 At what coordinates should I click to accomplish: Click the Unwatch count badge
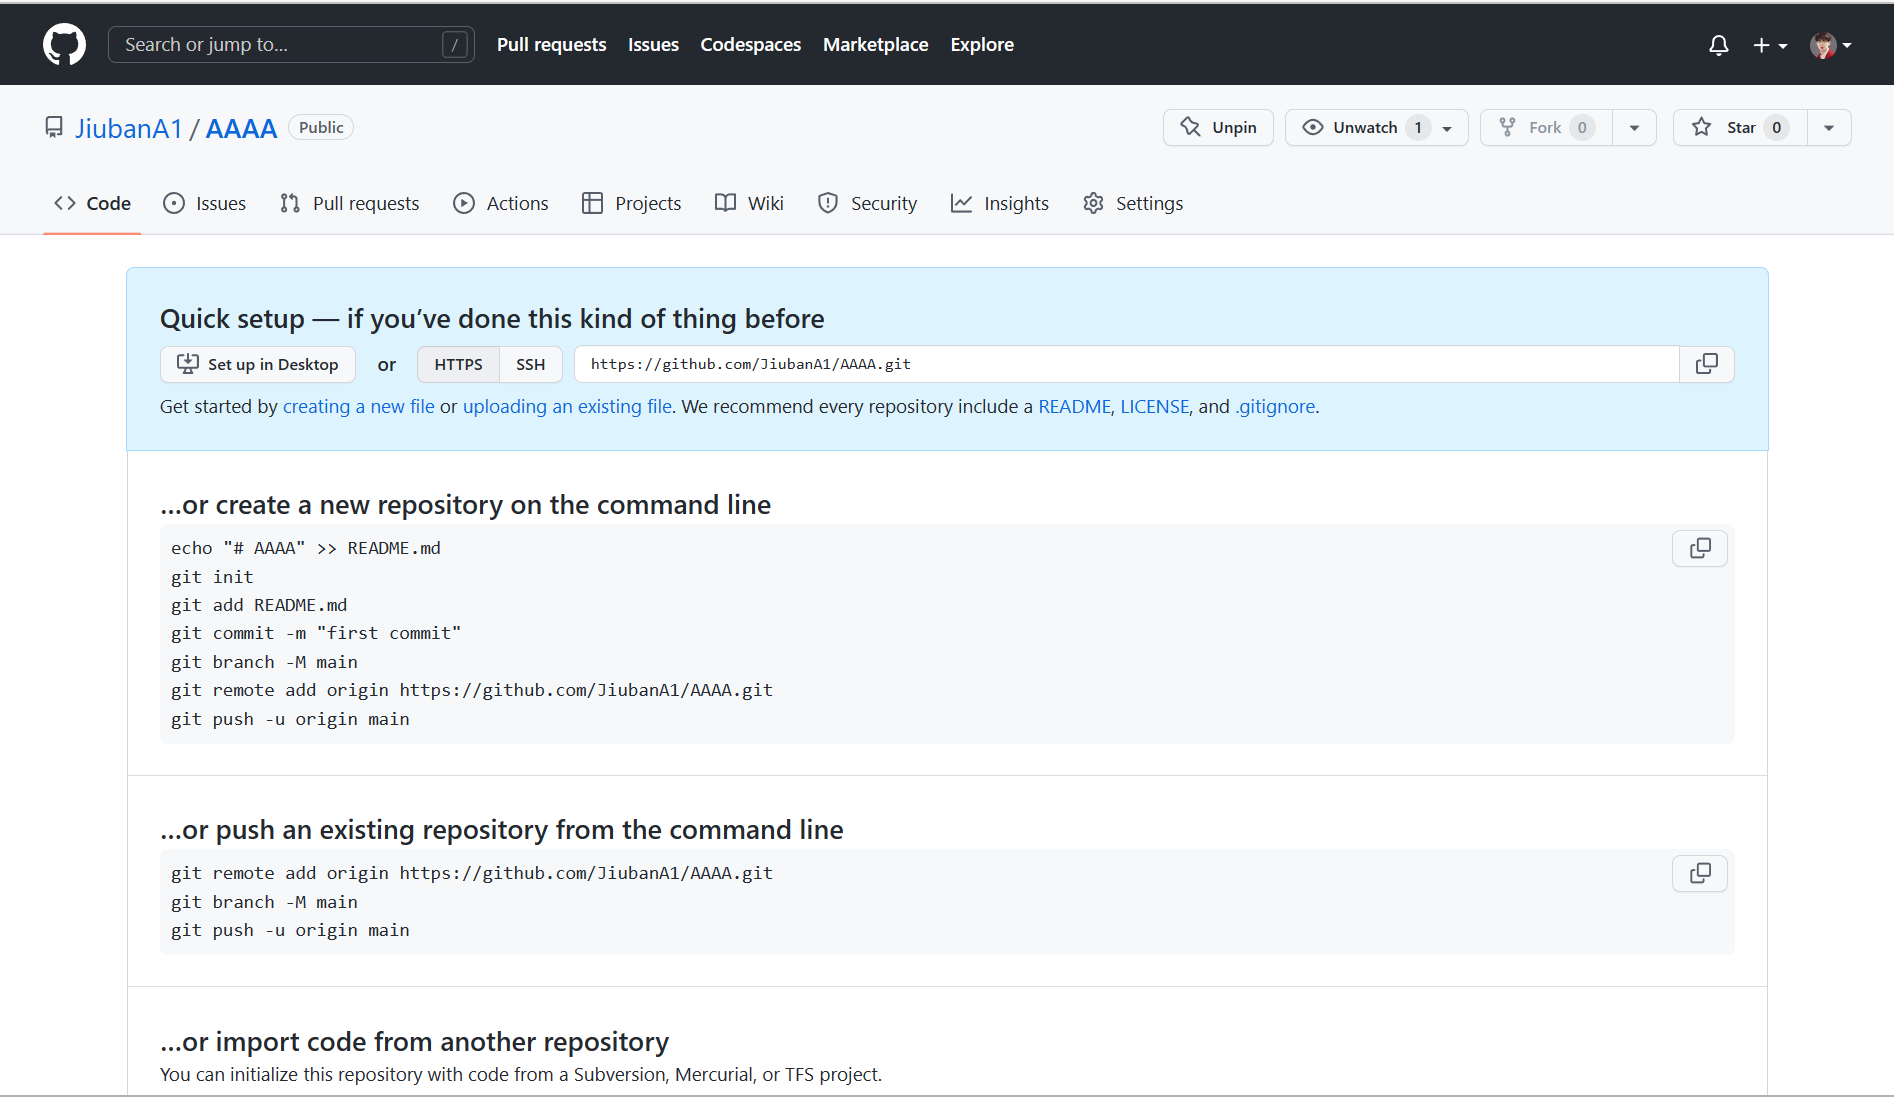click(x=1418, y=127)
